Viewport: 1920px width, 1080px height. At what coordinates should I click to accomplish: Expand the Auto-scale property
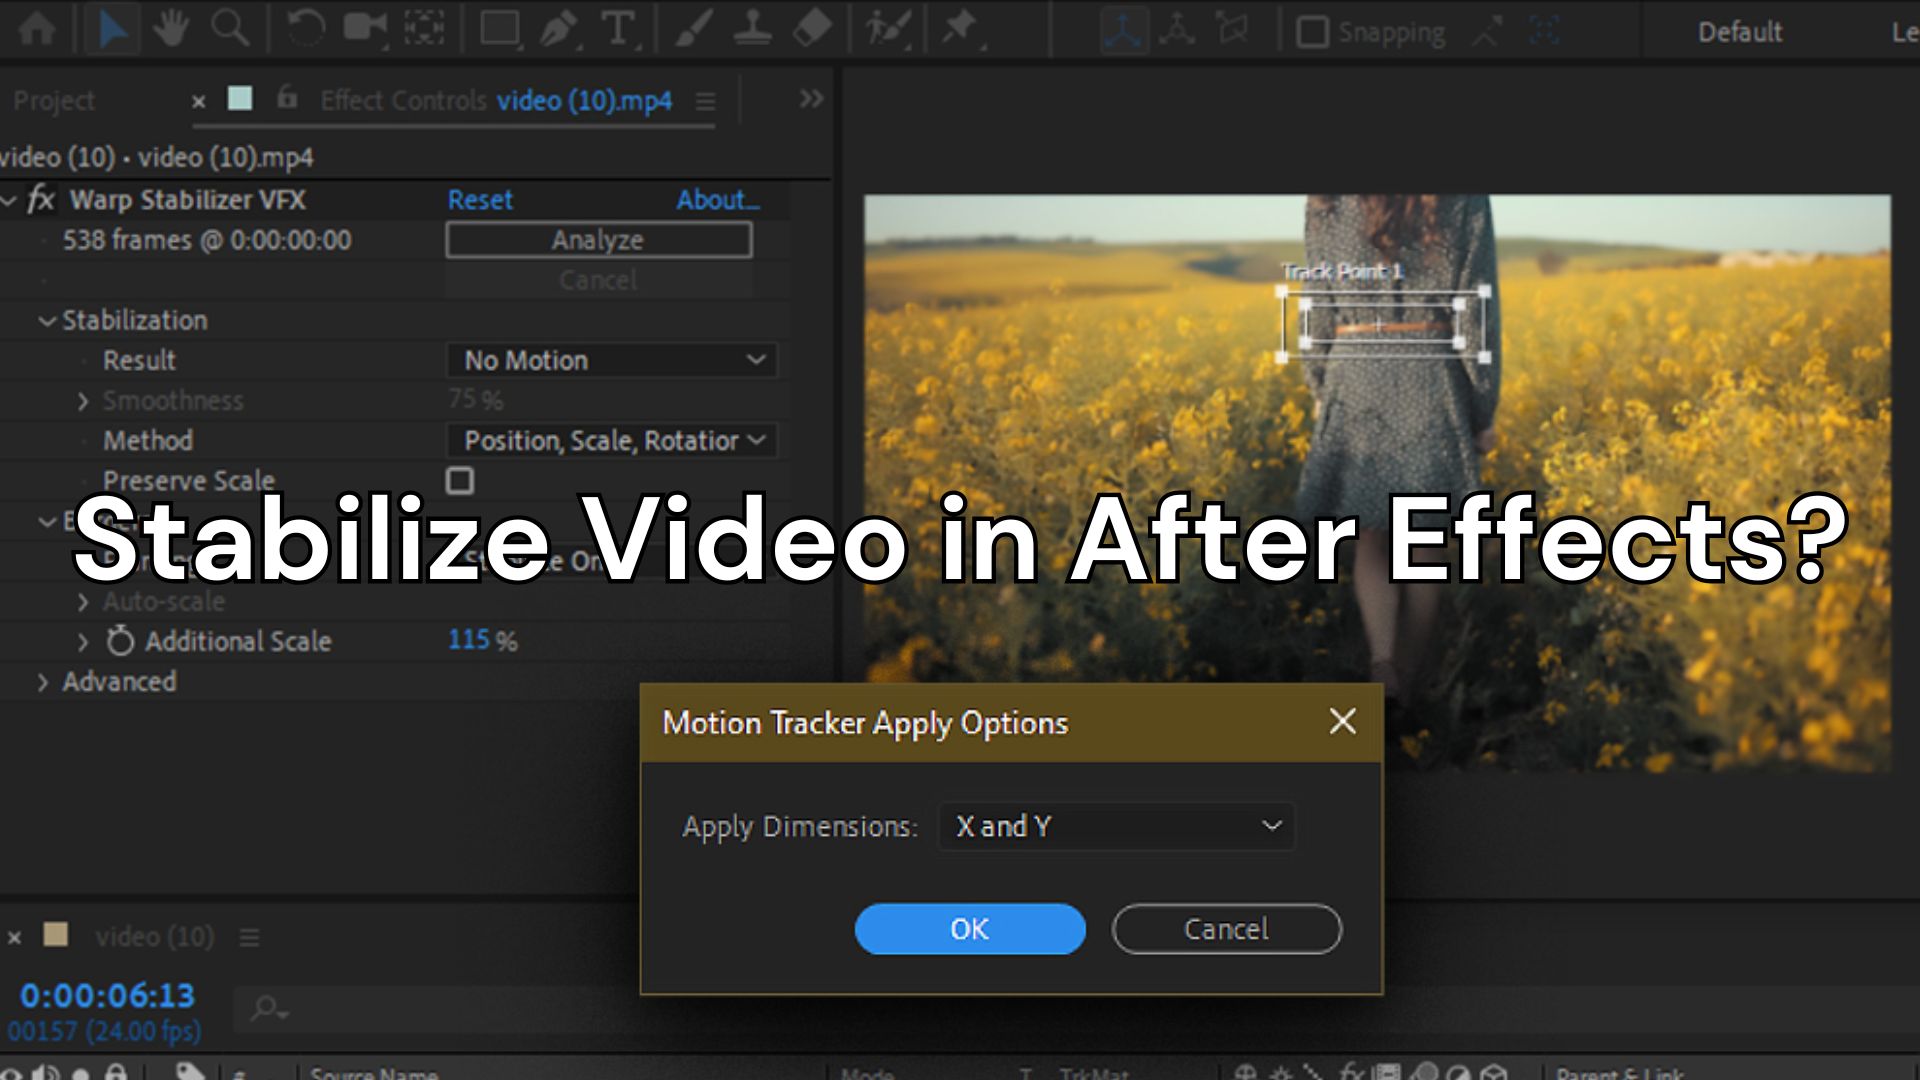pyautogui.click(x=84, y=602)
